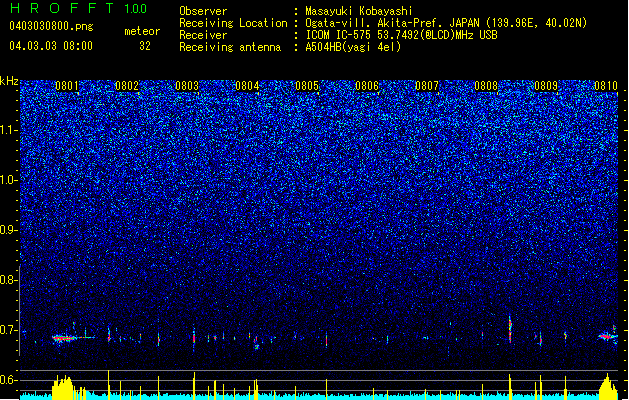
Task: Click the meteor count 32
Action: (145, 46)
